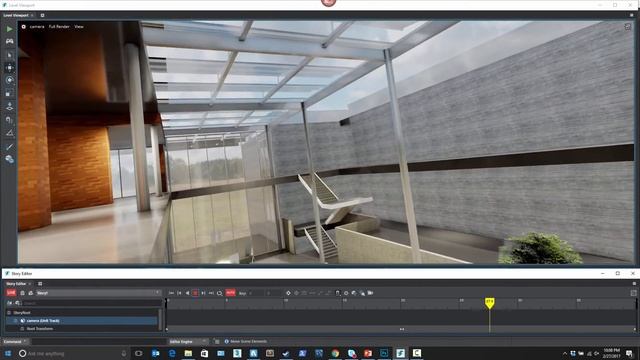Switch to the Story Editor tab
The width and height of the screenshot is (640, 360).
click(16, 284)
